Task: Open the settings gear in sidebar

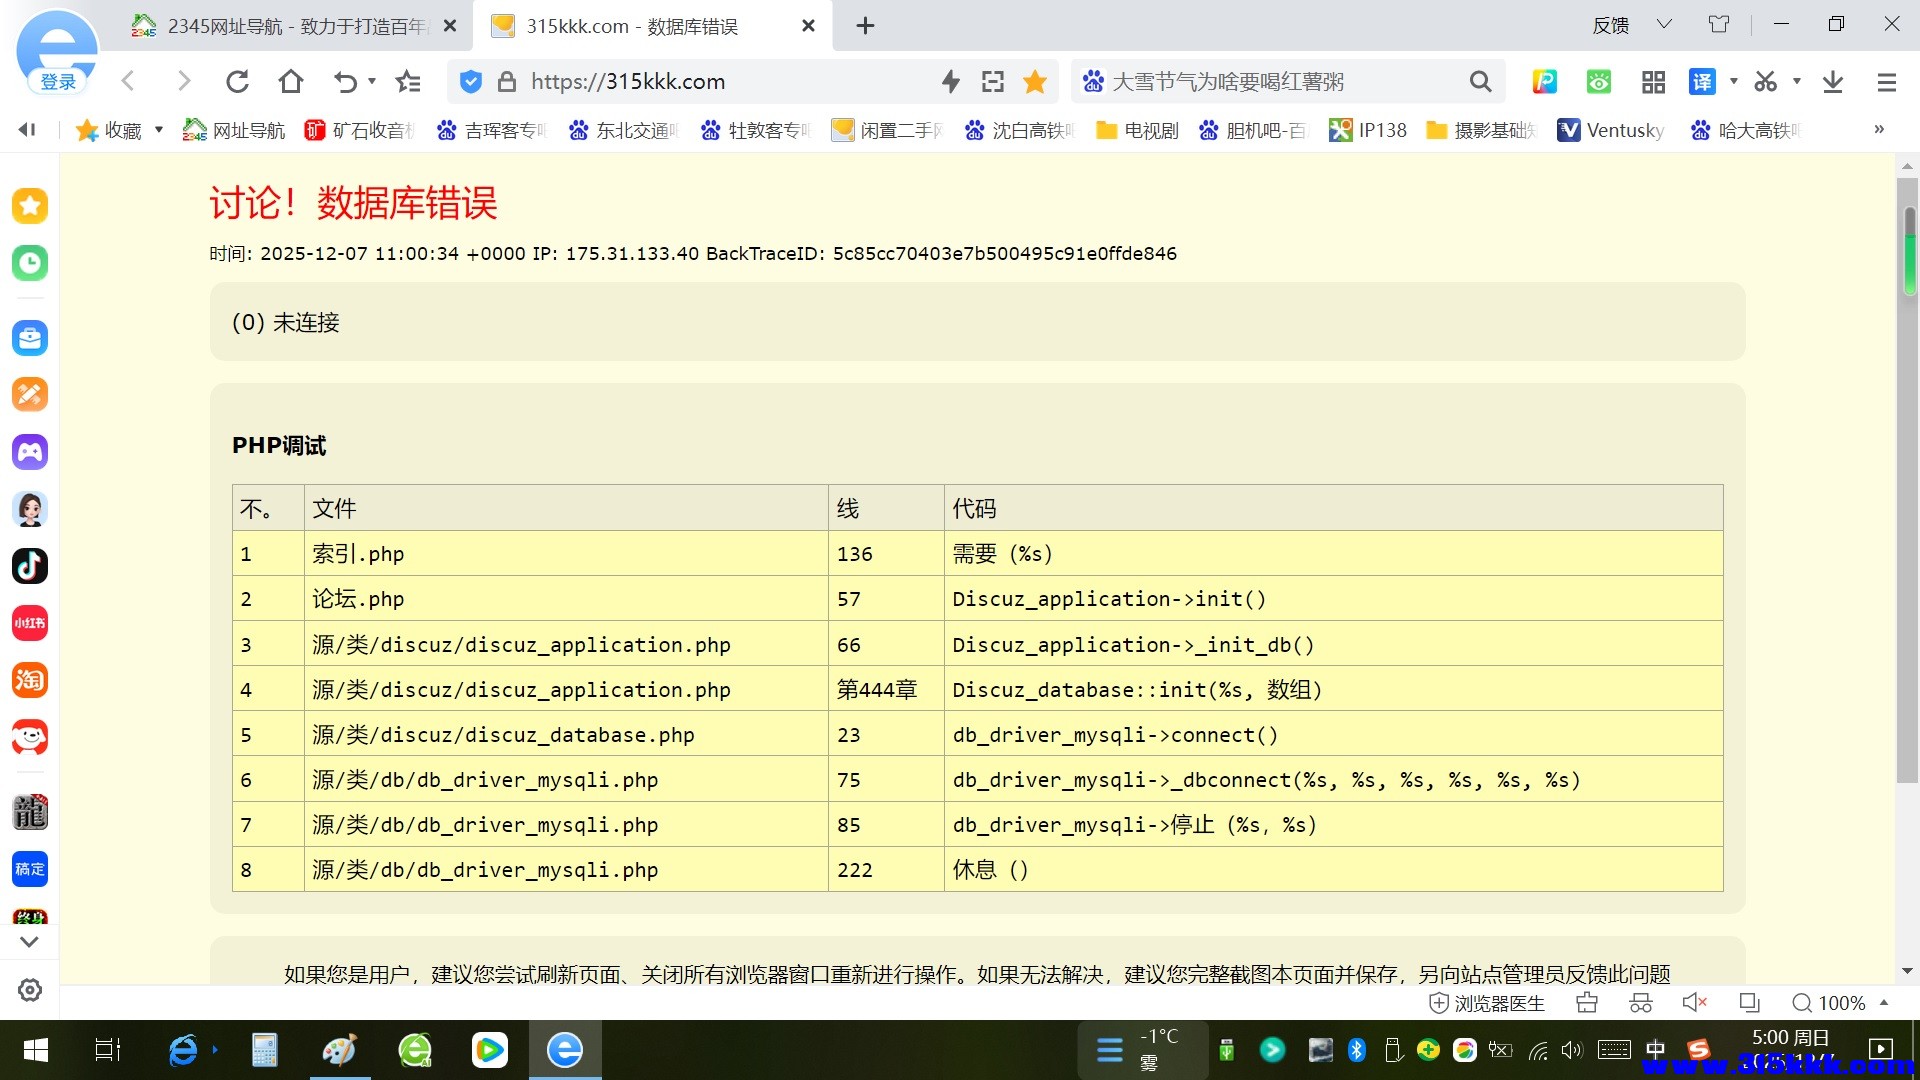Action: coord(30,990)
